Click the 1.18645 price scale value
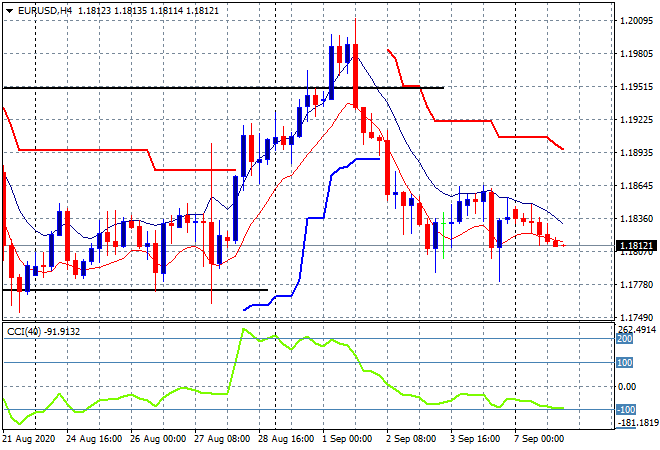Image resolution: width=660 pixels, height=450 pixels. click(636, 186)
